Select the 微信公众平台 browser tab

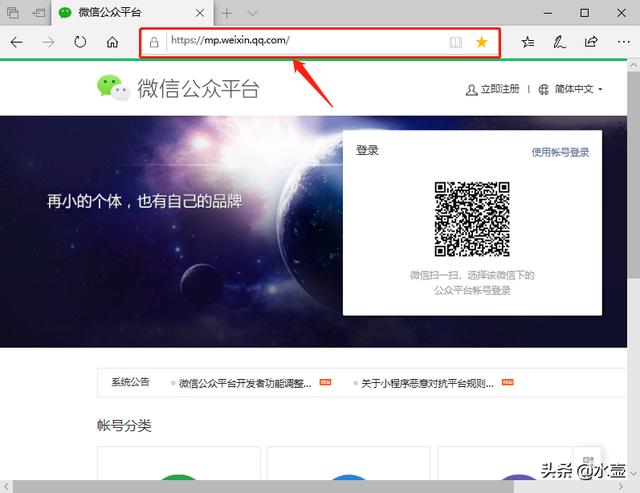(x=133, y=13)
